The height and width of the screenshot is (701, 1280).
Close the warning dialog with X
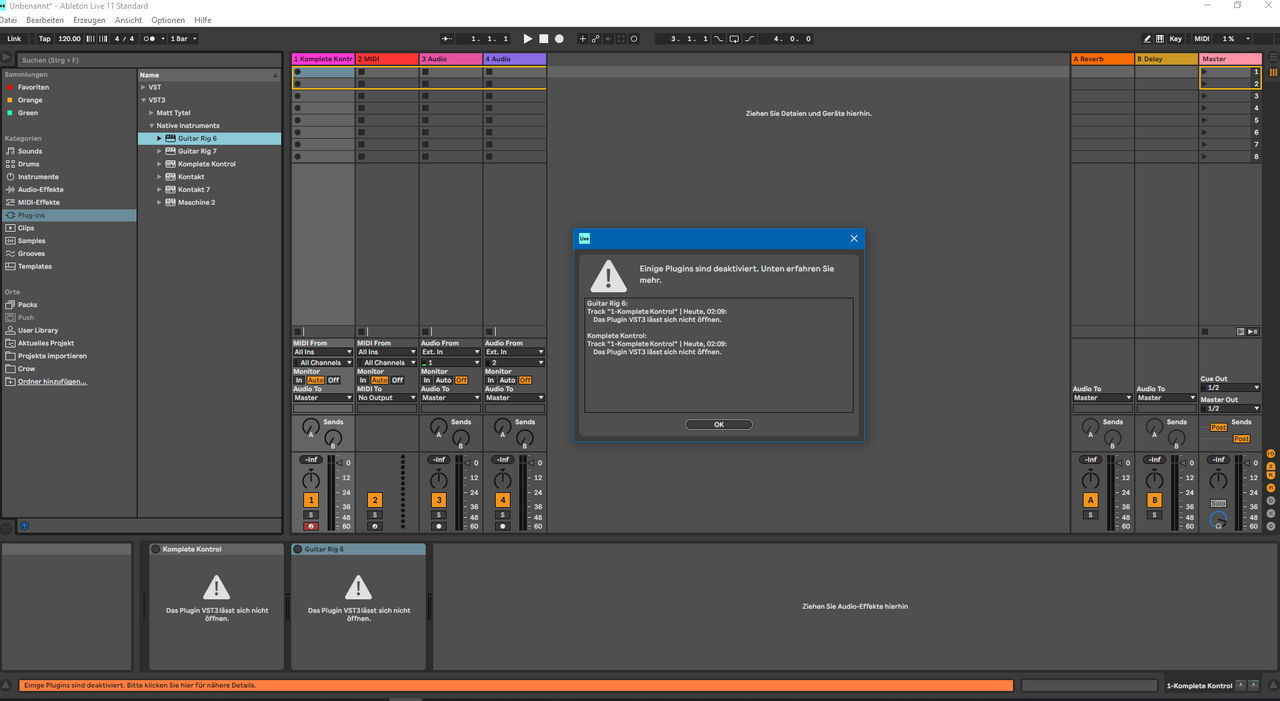pos(854,239)
